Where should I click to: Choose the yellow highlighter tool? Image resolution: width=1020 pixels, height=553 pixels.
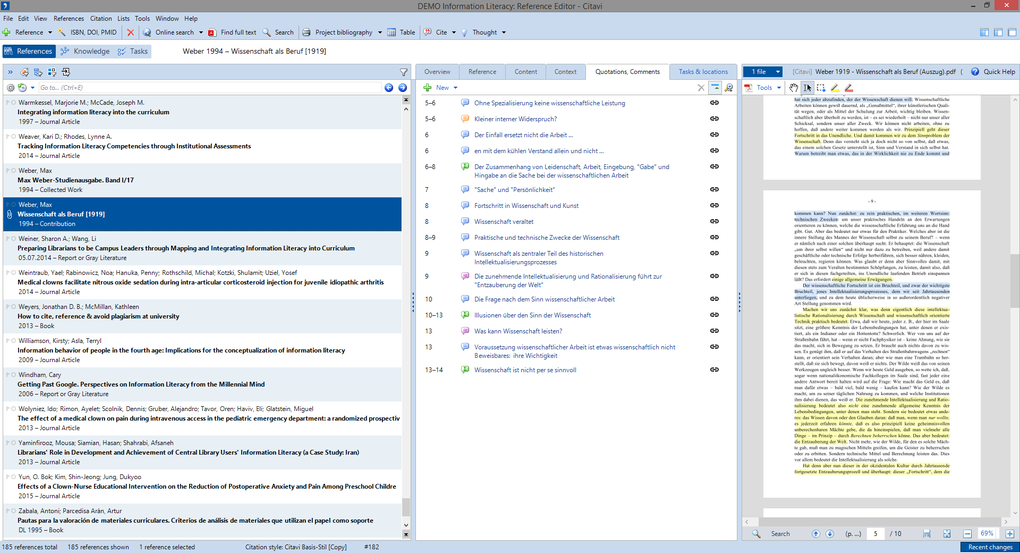coord(835,87)
